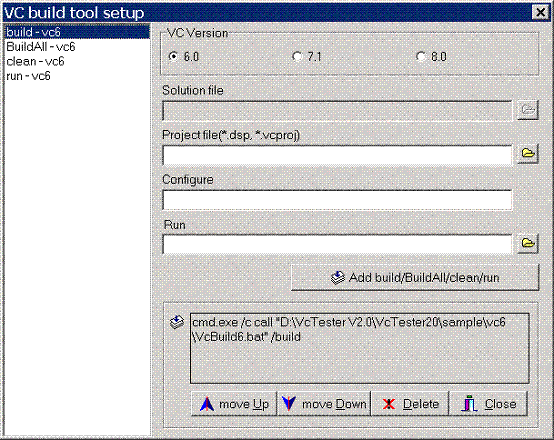Click disabled folder icon beside Solution file

tap(528, 110)
